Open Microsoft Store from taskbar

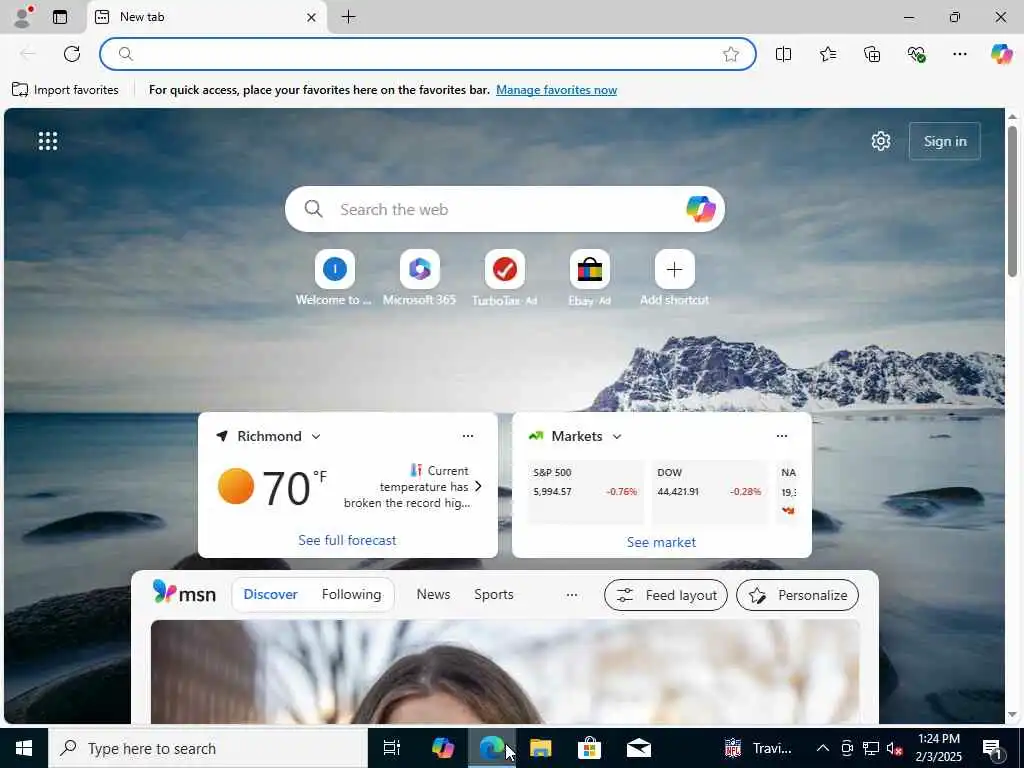(x=589, y=748)
